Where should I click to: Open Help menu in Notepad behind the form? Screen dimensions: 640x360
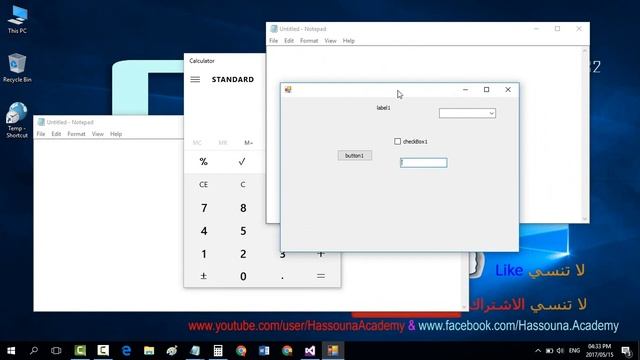(349, 41)
